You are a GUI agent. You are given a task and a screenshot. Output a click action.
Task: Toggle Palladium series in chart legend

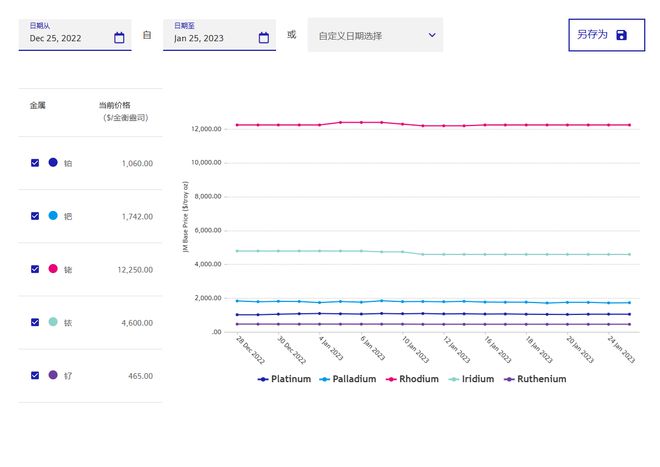pyautogui.click(x=348, y=379)
